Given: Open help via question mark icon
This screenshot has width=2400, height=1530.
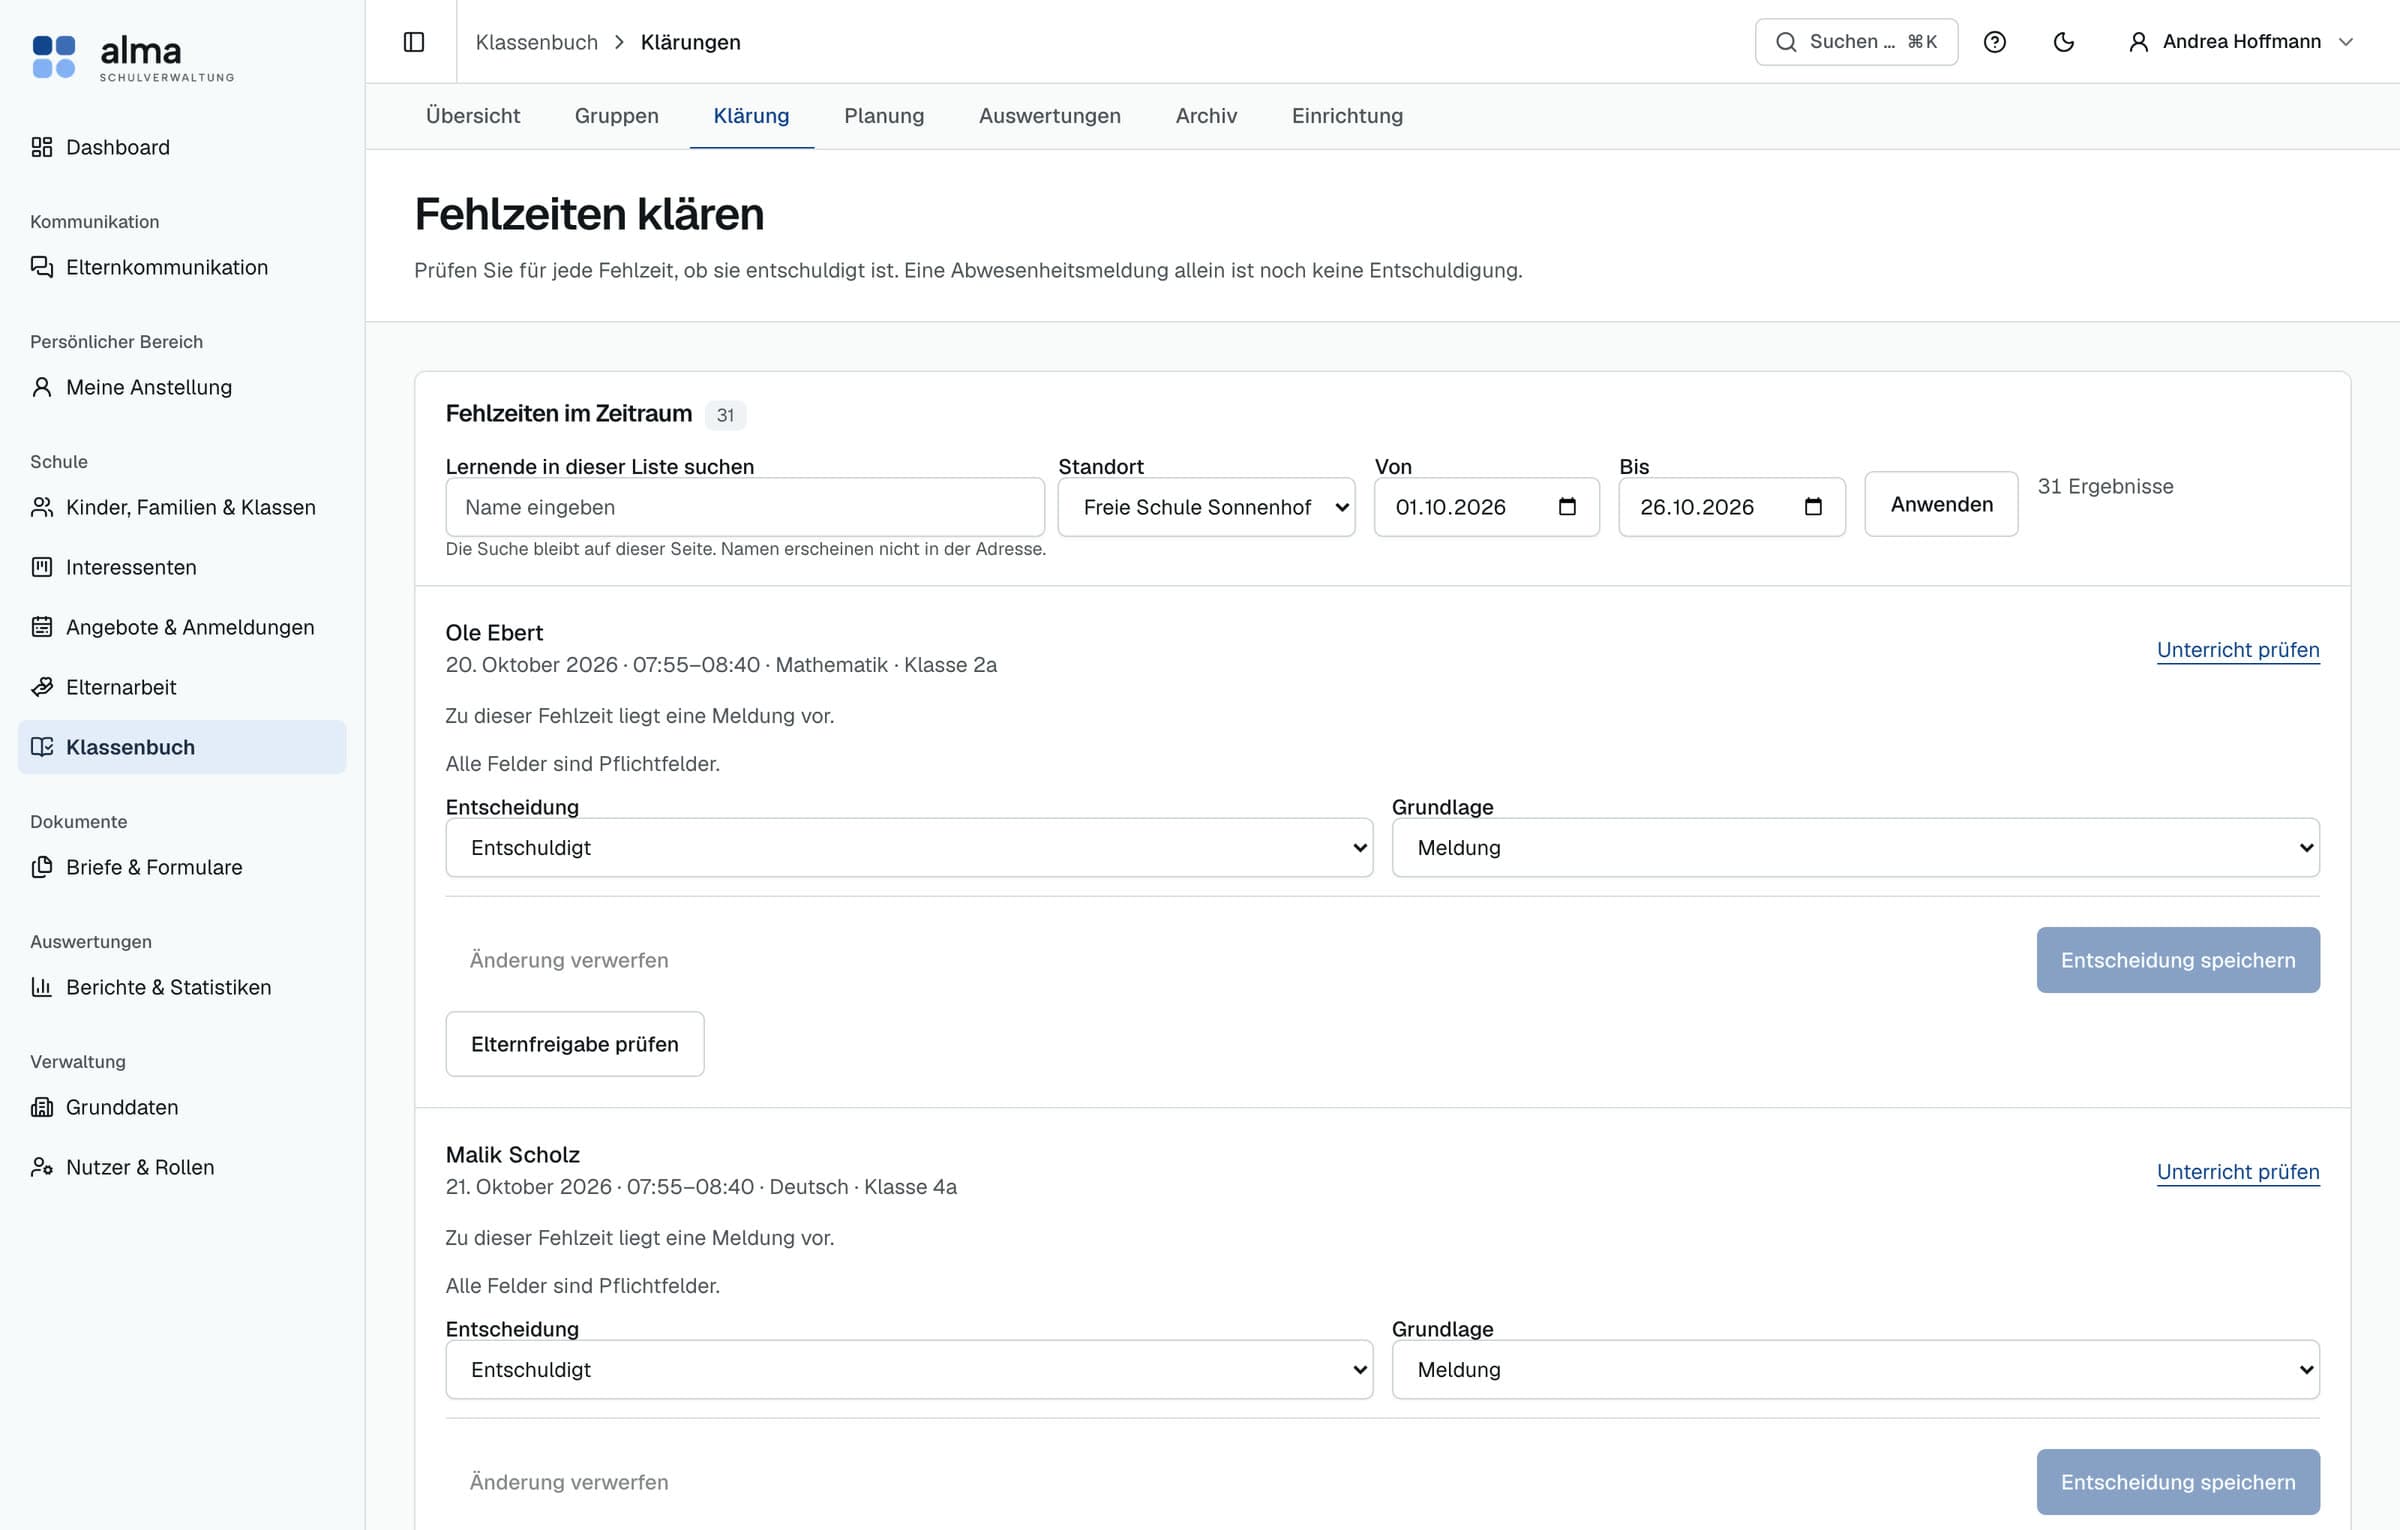Looking at the screenshot, I should 1994,42.
